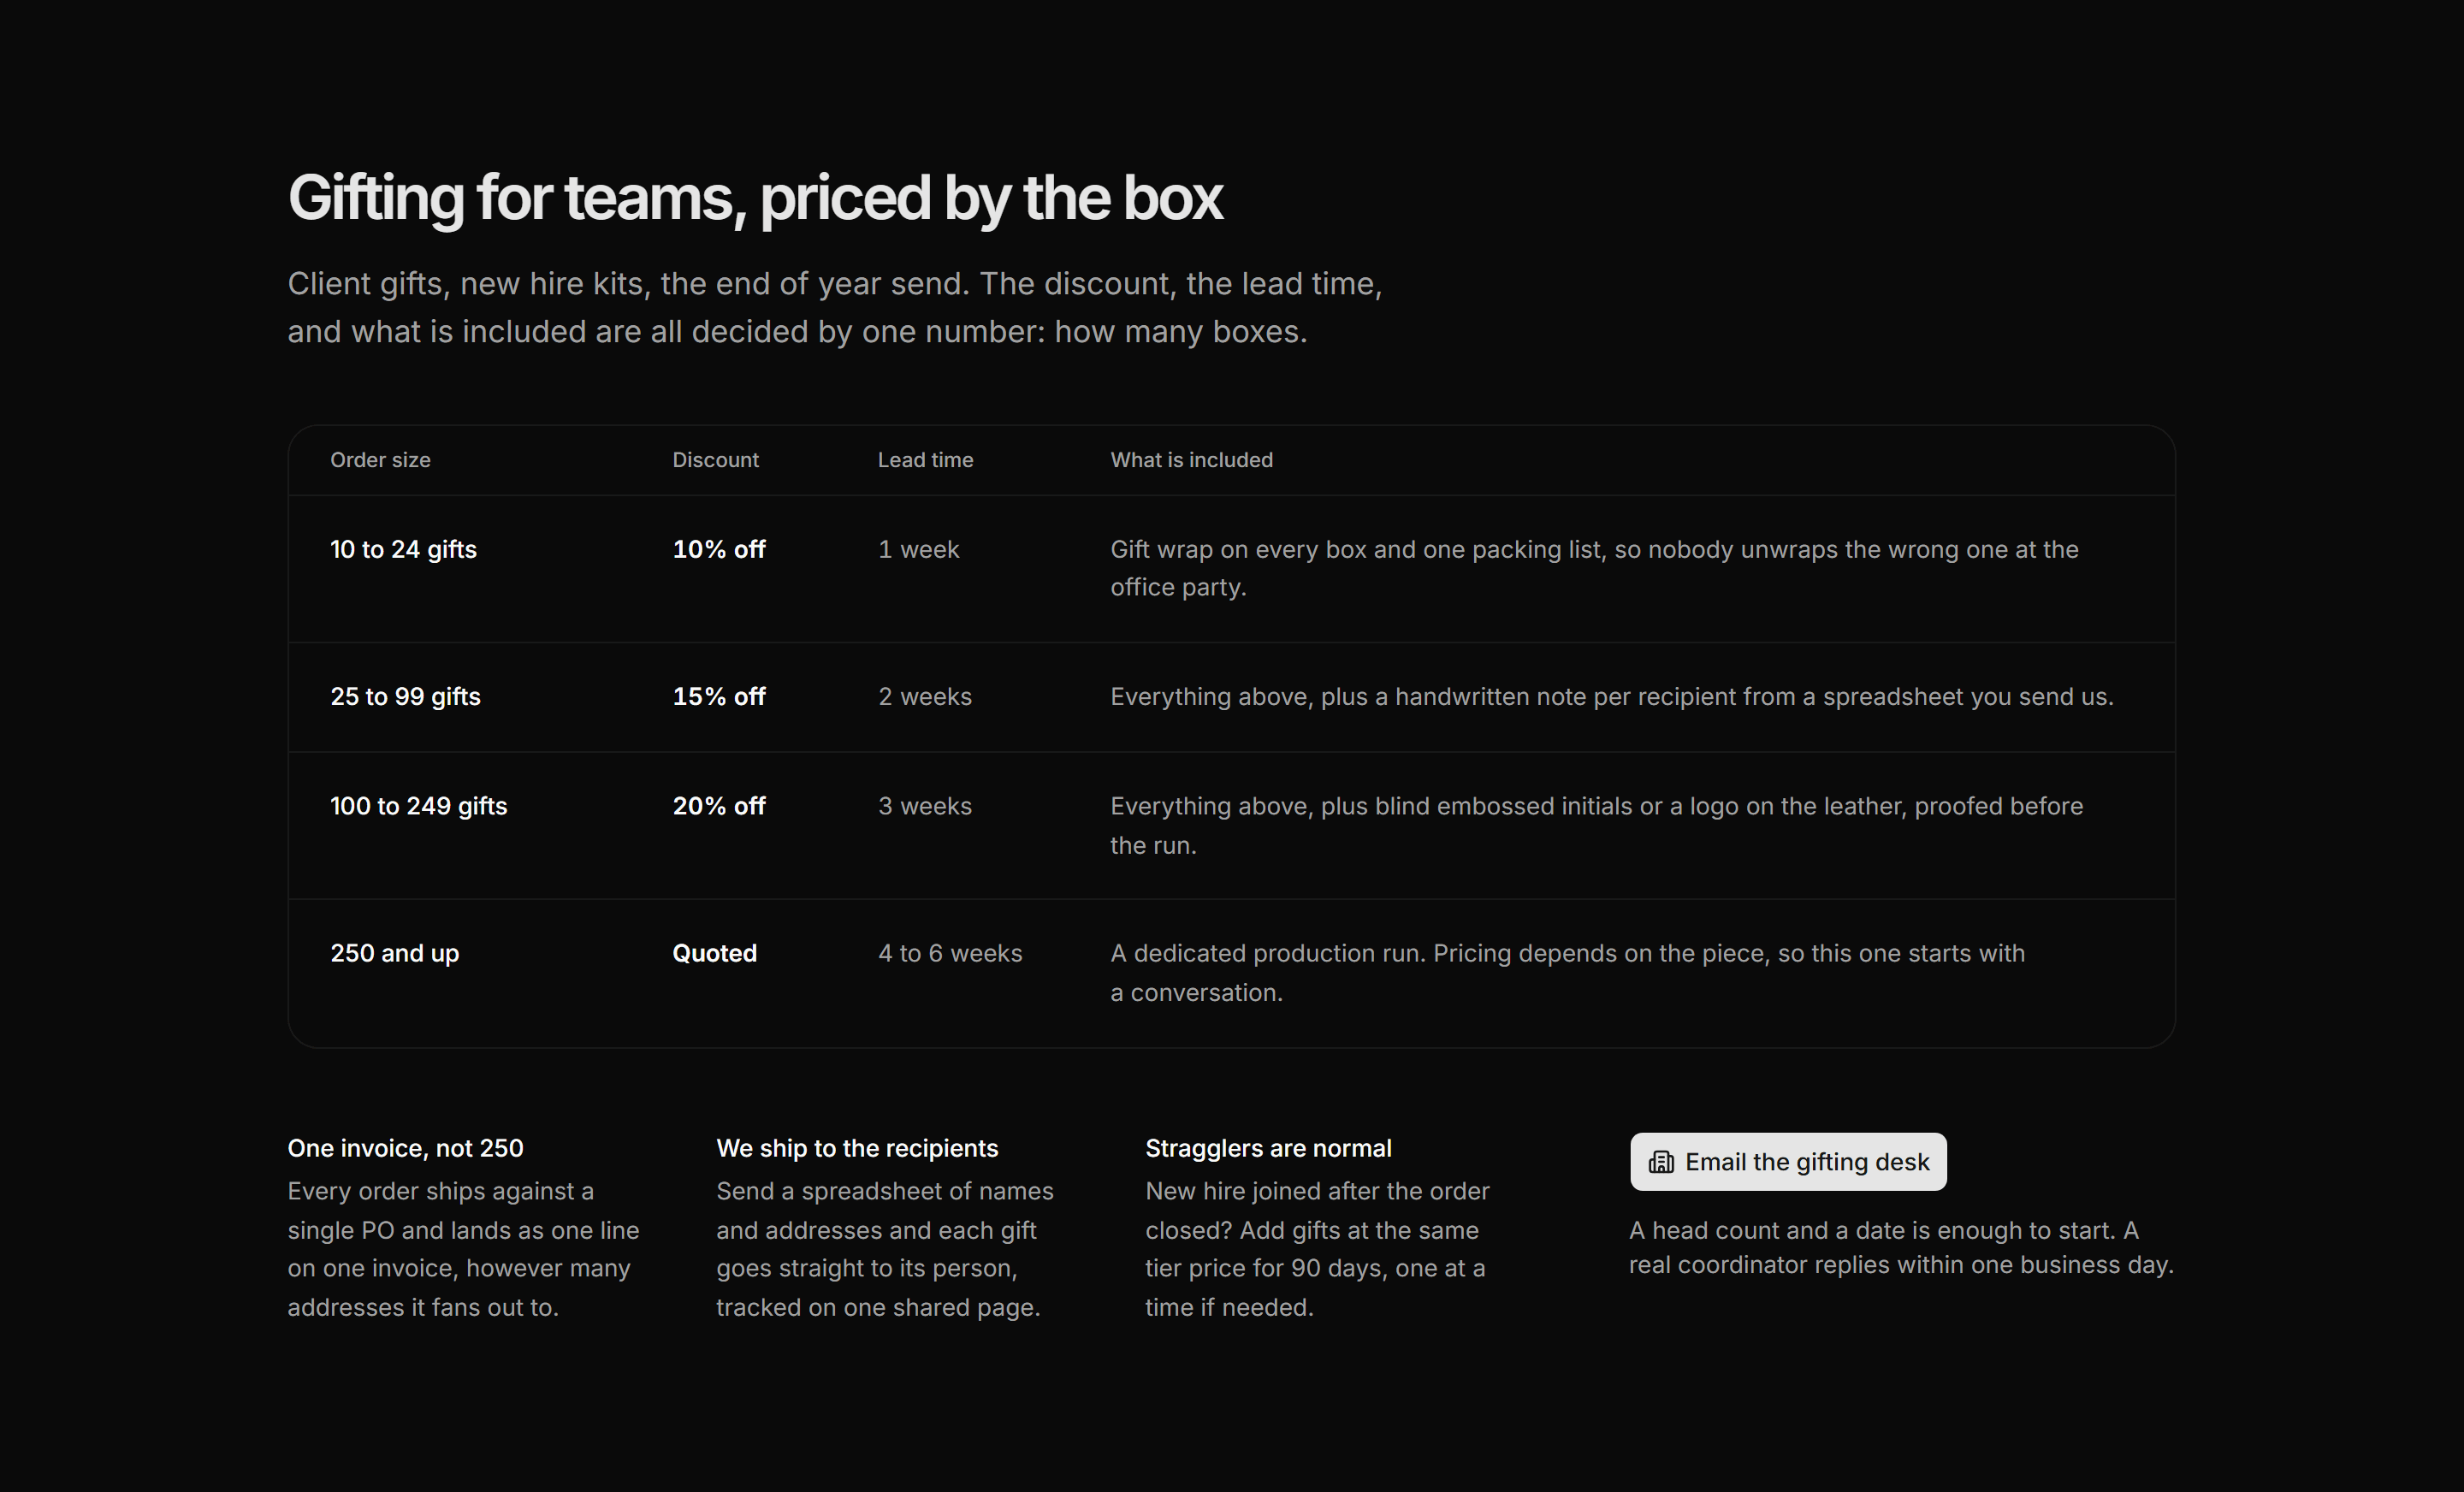
Task: Click the '3 weeks' lead time cell
Action: coord(925,806)
